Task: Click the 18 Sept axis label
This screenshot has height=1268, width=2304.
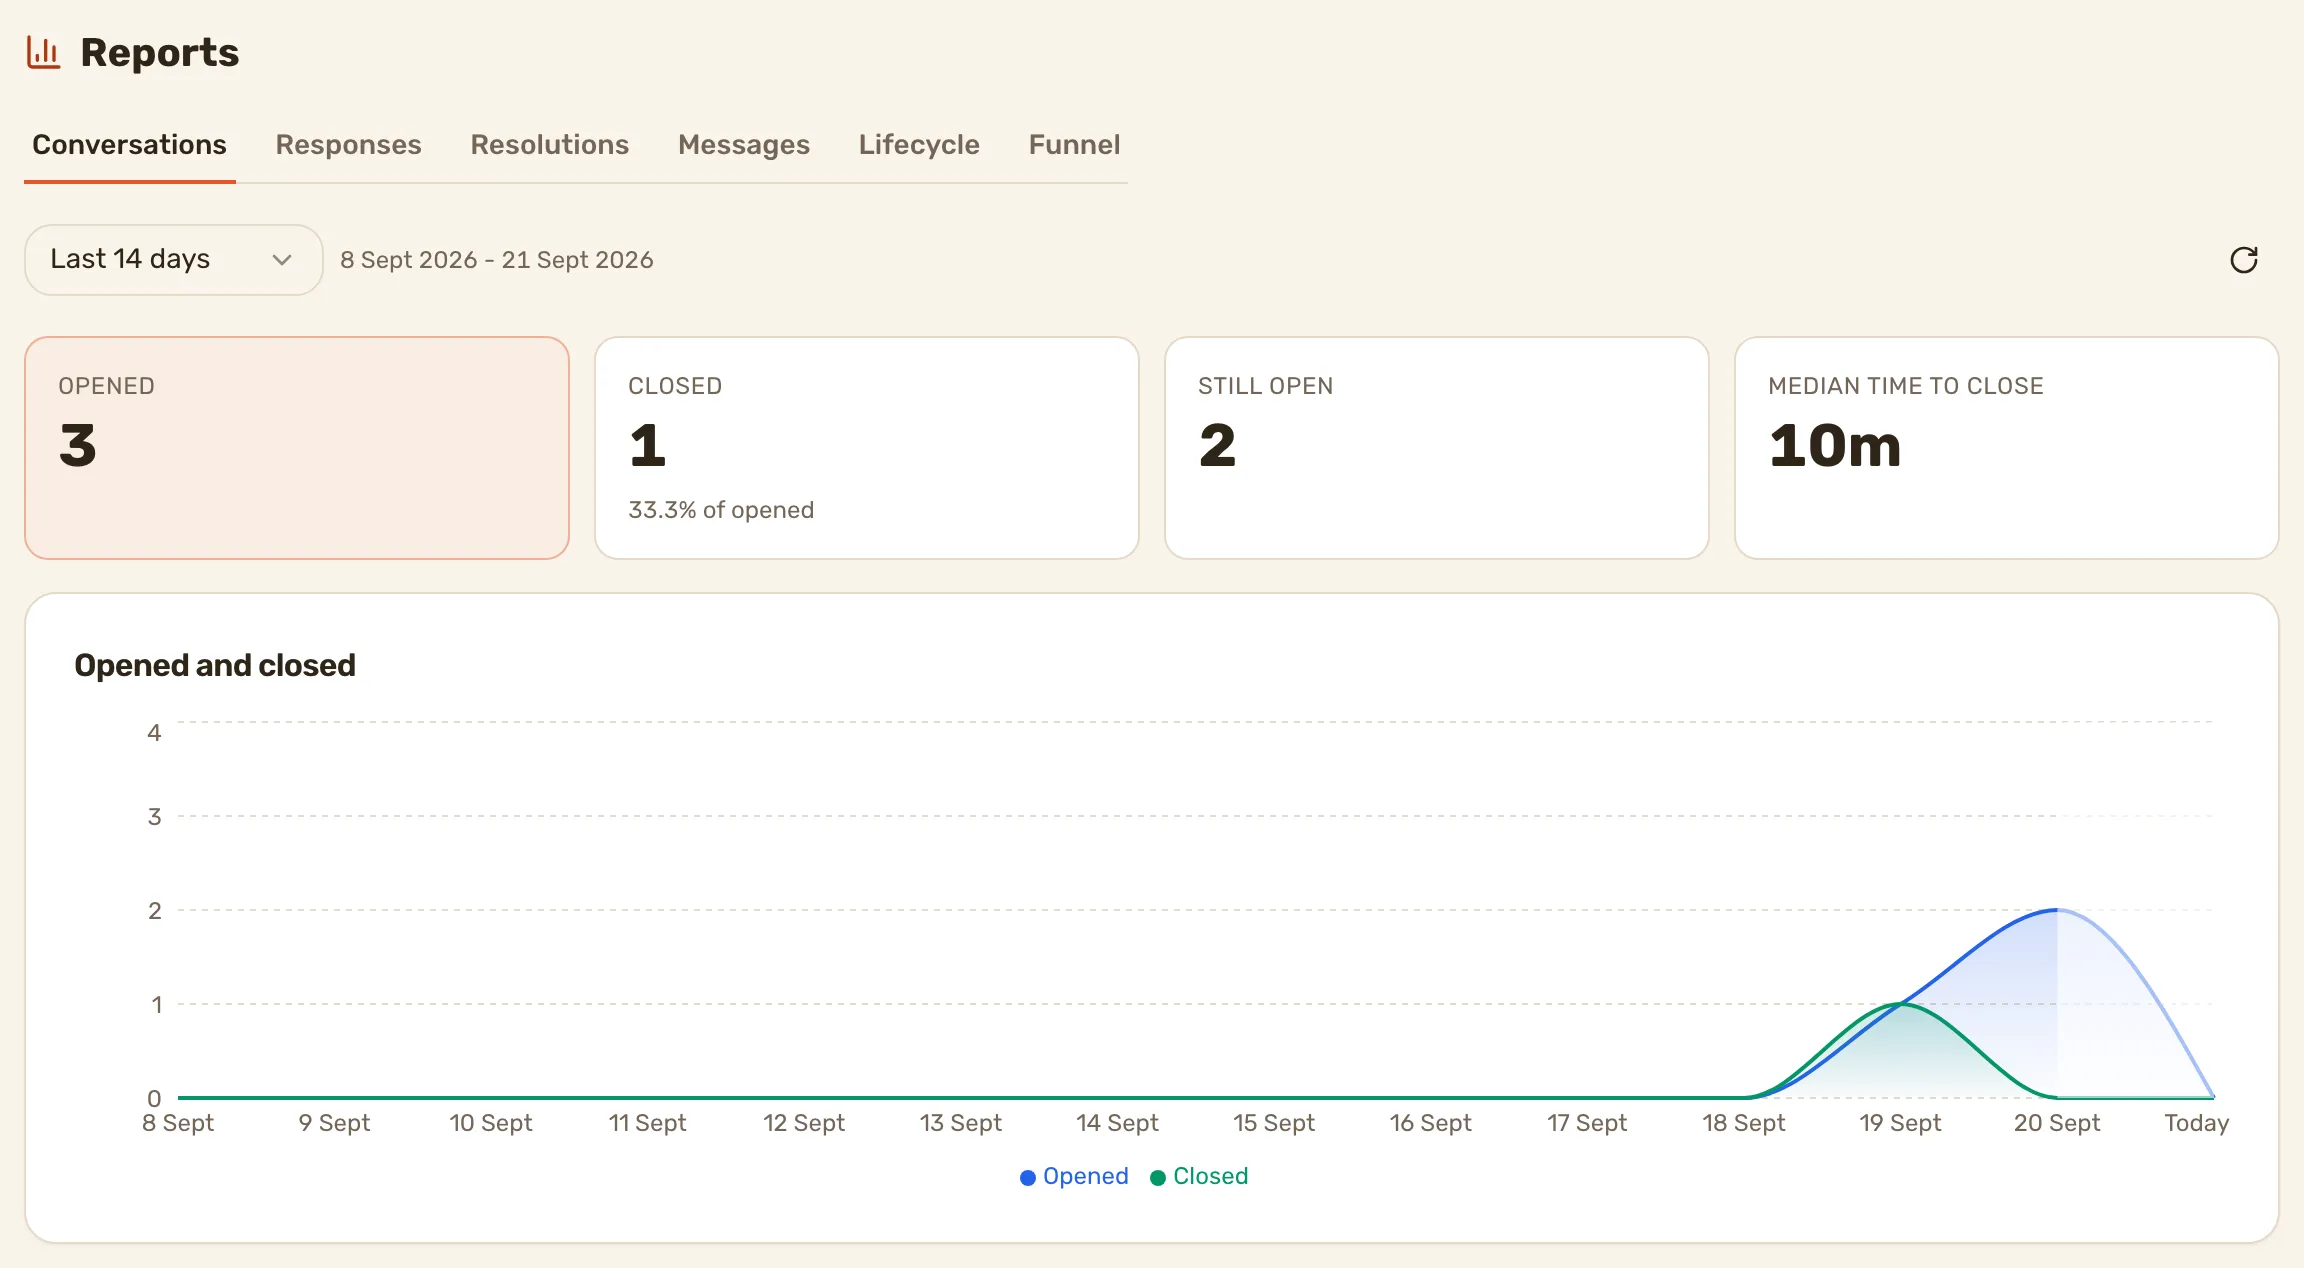Action: [x=1744, y=1123]
